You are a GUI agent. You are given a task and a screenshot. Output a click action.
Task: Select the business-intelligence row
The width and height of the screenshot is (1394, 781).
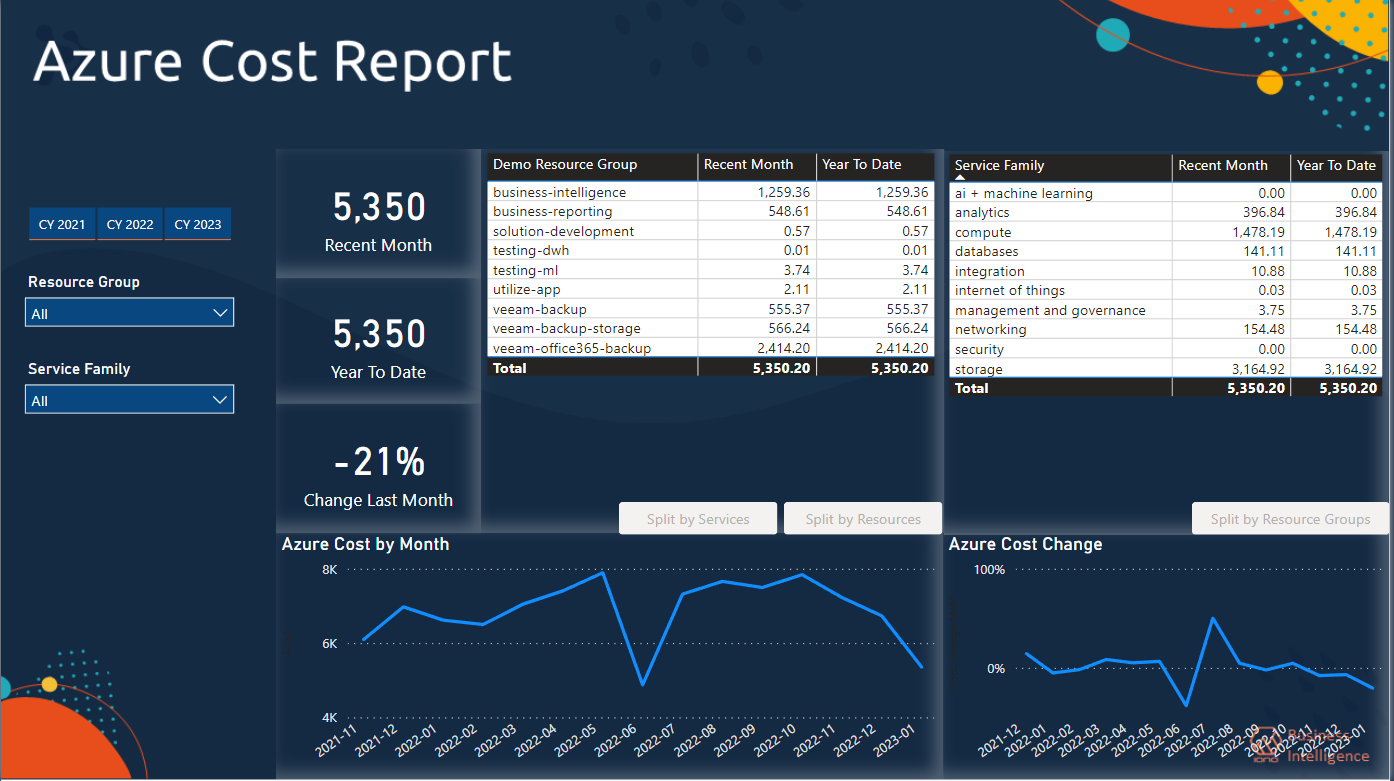[711, 192]
